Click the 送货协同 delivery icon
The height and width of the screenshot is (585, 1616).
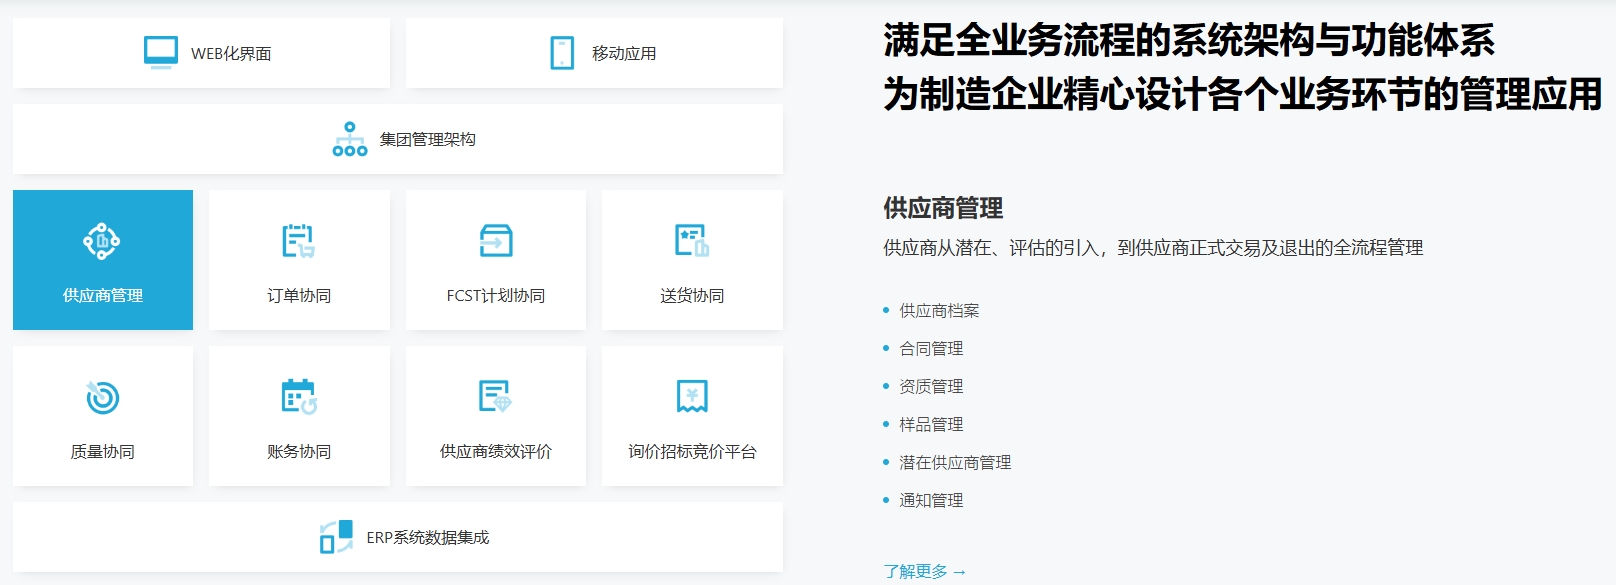pos(691,241)
